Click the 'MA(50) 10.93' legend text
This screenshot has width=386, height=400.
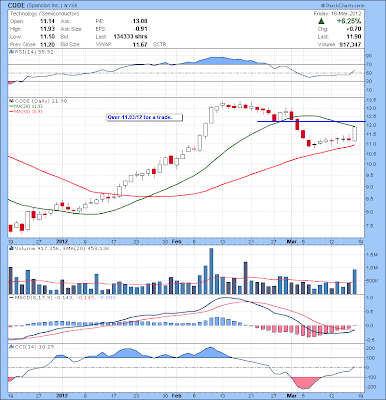(x=27, y=111)
